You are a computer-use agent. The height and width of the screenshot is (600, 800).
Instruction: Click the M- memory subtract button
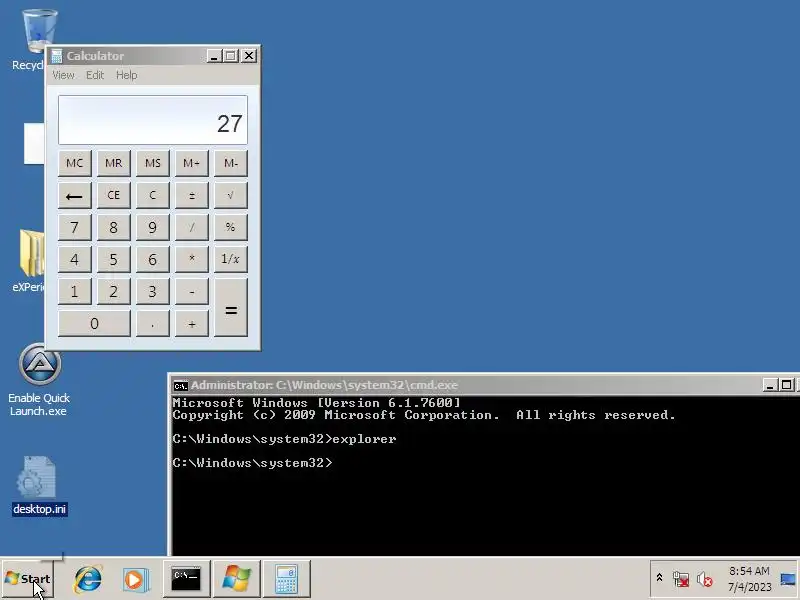231,163
